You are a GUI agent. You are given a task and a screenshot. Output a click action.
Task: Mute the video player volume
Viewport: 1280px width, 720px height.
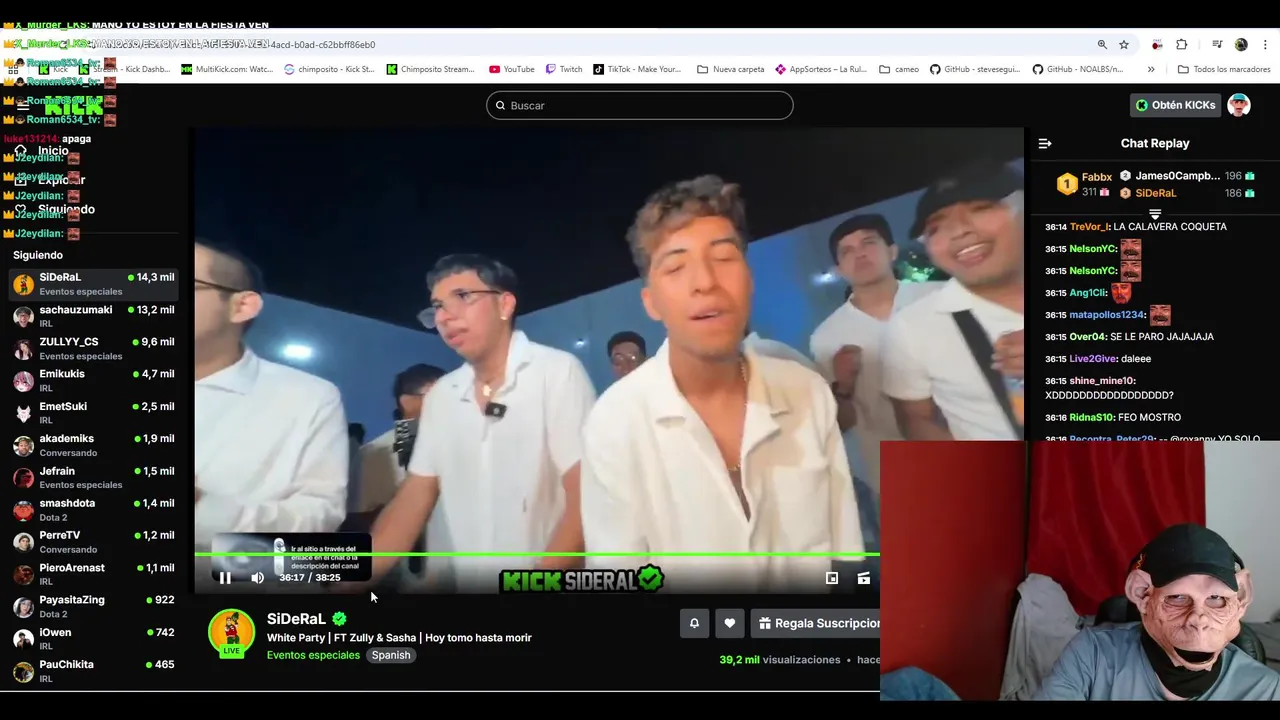pos(257,578)
